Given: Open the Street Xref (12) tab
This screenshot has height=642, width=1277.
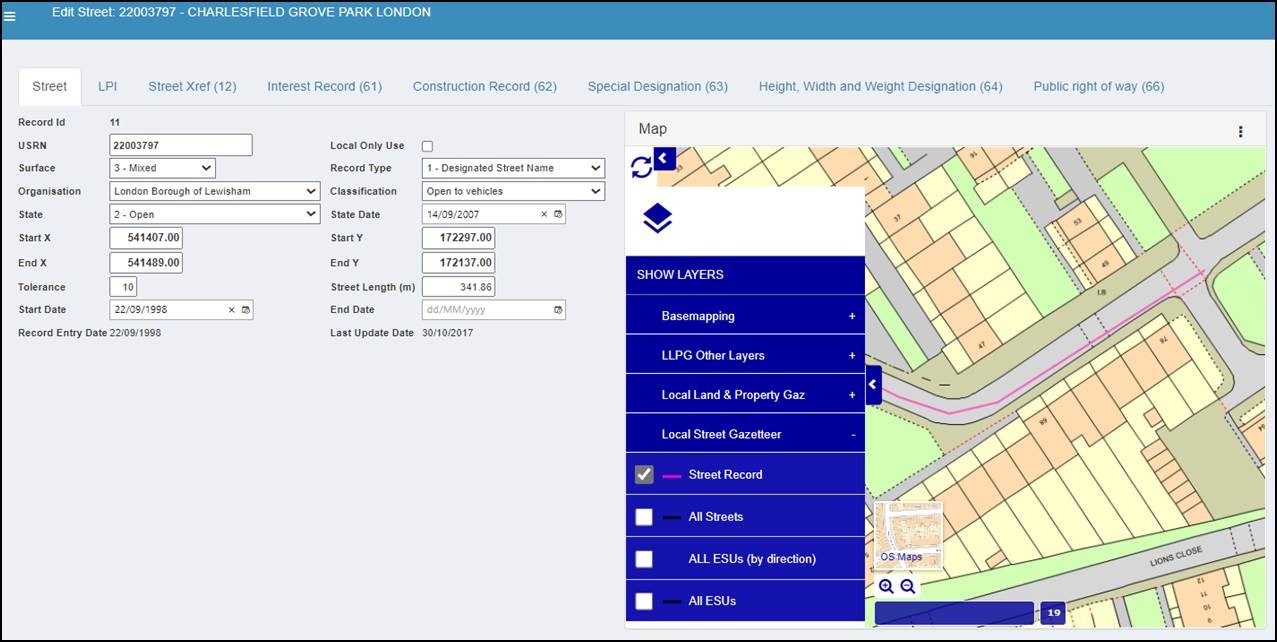Looking at the screenshot, I should pos(192,86).
